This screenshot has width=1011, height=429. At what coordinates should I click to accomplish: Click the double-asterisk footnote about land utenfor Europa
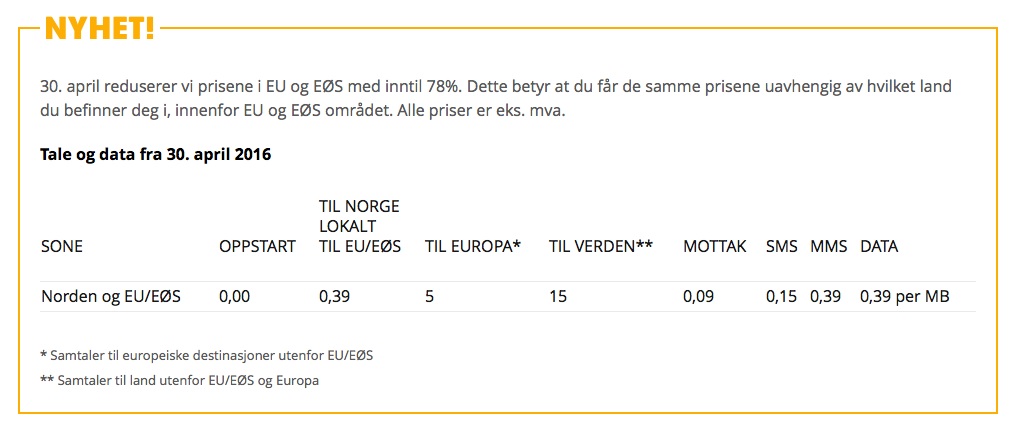(x=179, y=381)
